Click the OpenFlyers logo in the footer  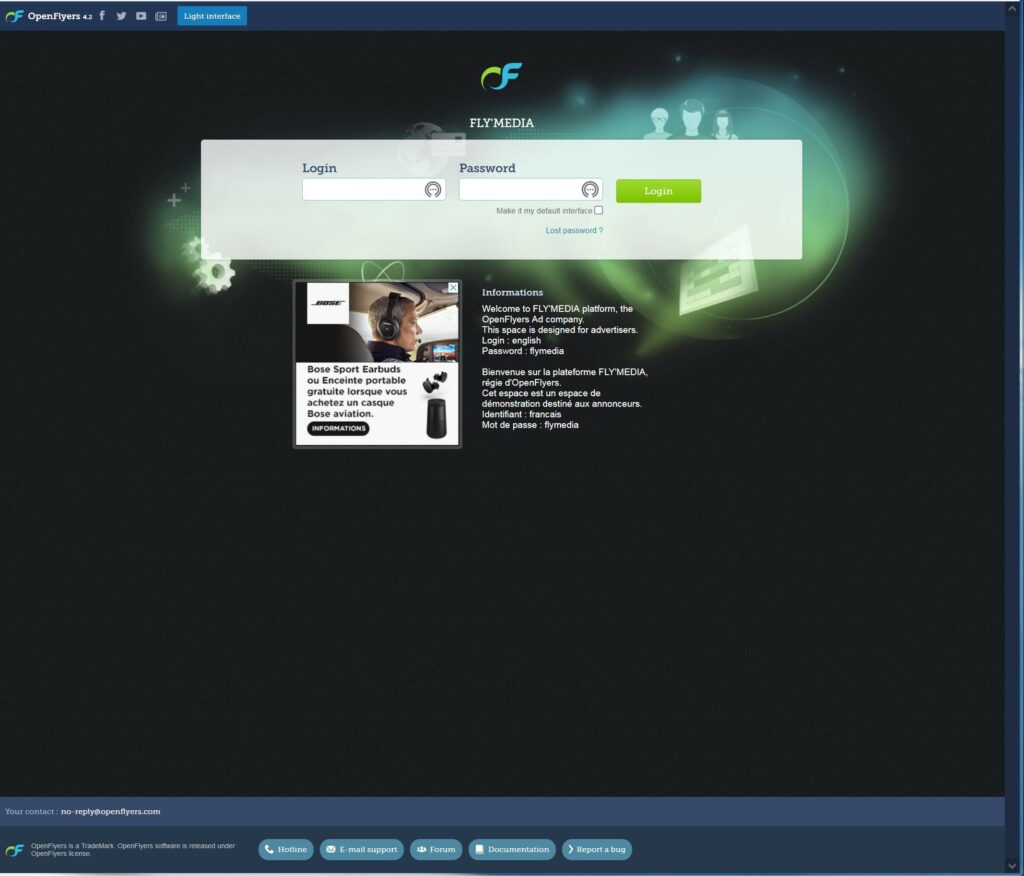tap(14, 850)
